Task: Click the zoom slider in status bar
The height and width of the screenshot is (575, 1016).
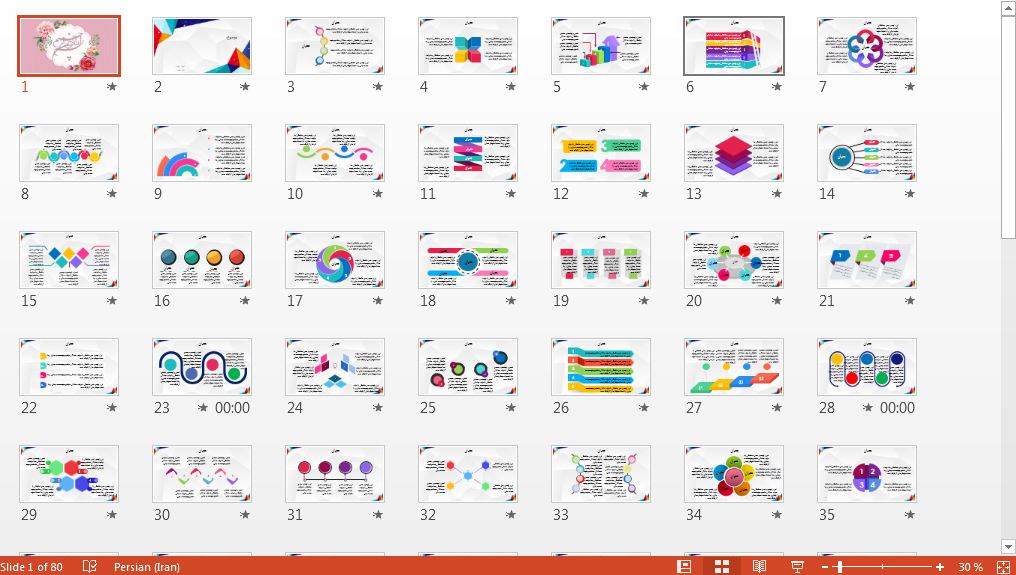Action: pyautogui.click(x=882, y=567)
